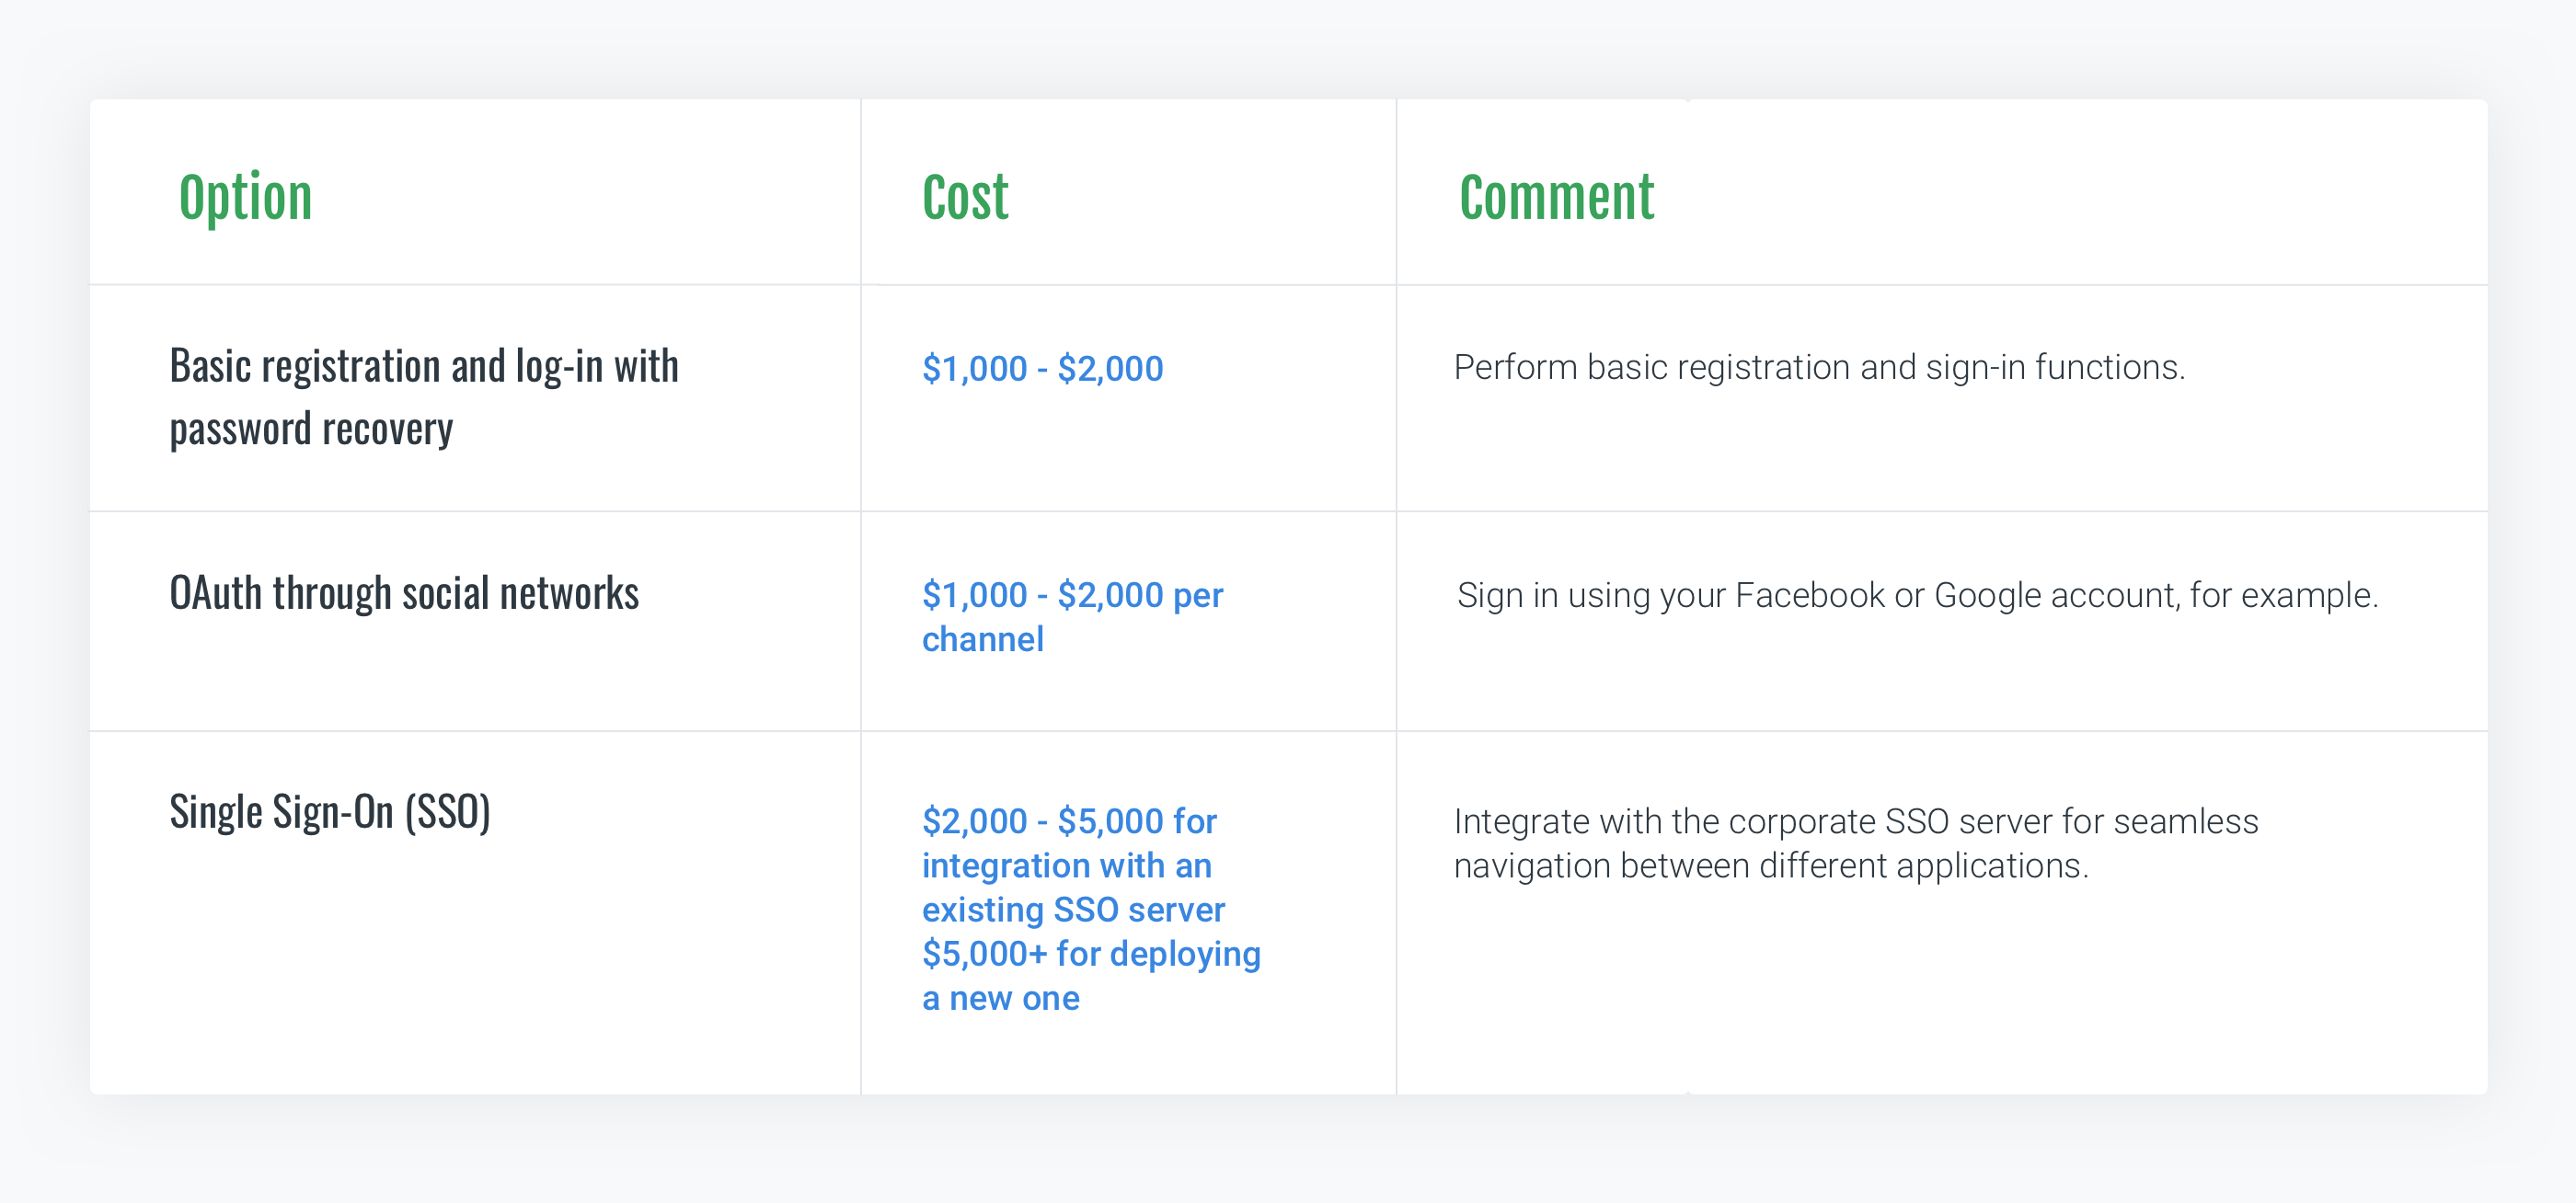Click the "Integrate with the corporate SSO" line

1855,821
